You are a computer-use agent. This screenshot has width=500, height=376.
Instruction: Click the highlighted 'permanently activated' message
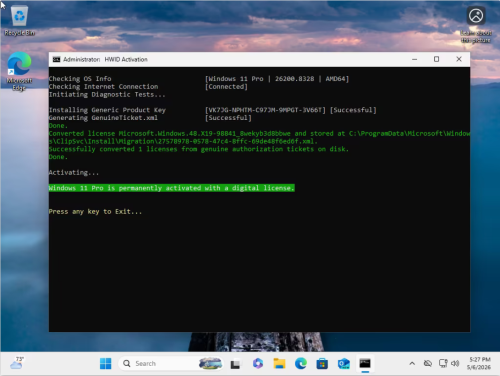click(x=172, y=188)
